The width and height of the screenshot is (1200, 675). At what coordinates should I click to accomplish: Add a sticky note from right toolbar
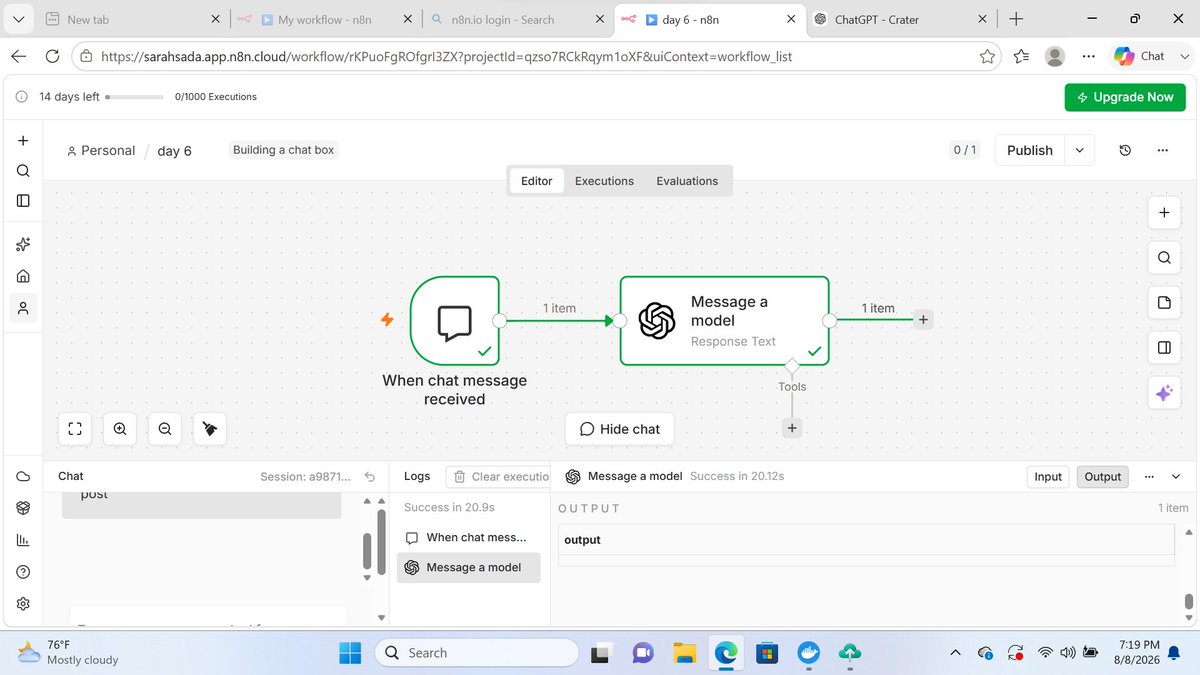pyautogui.click(x=1164, y=303)
